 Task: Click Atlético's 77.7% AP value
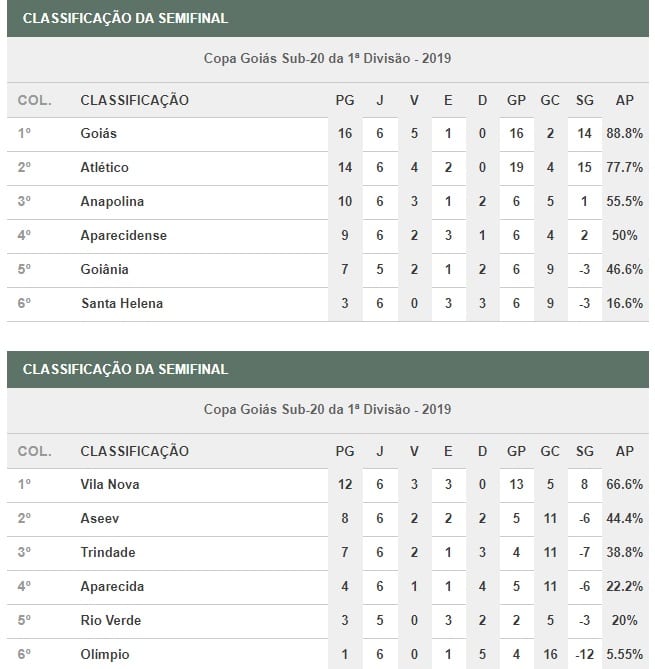[x=624, y=167]
